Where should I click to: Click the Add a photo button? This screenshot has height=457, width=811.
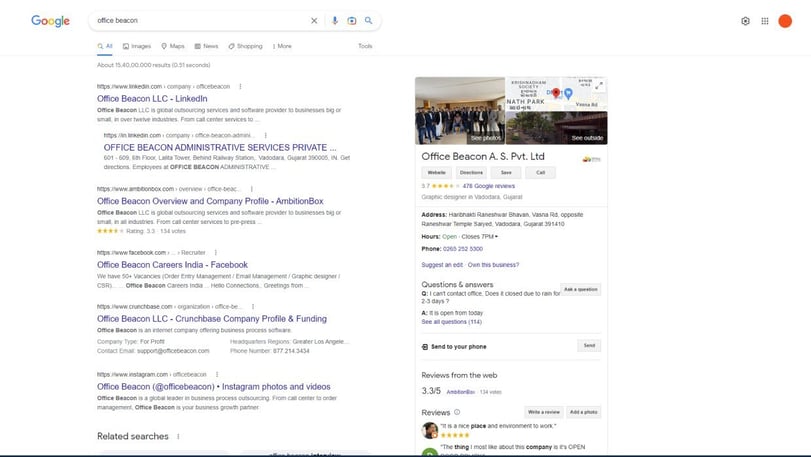(x=583, y=412)
